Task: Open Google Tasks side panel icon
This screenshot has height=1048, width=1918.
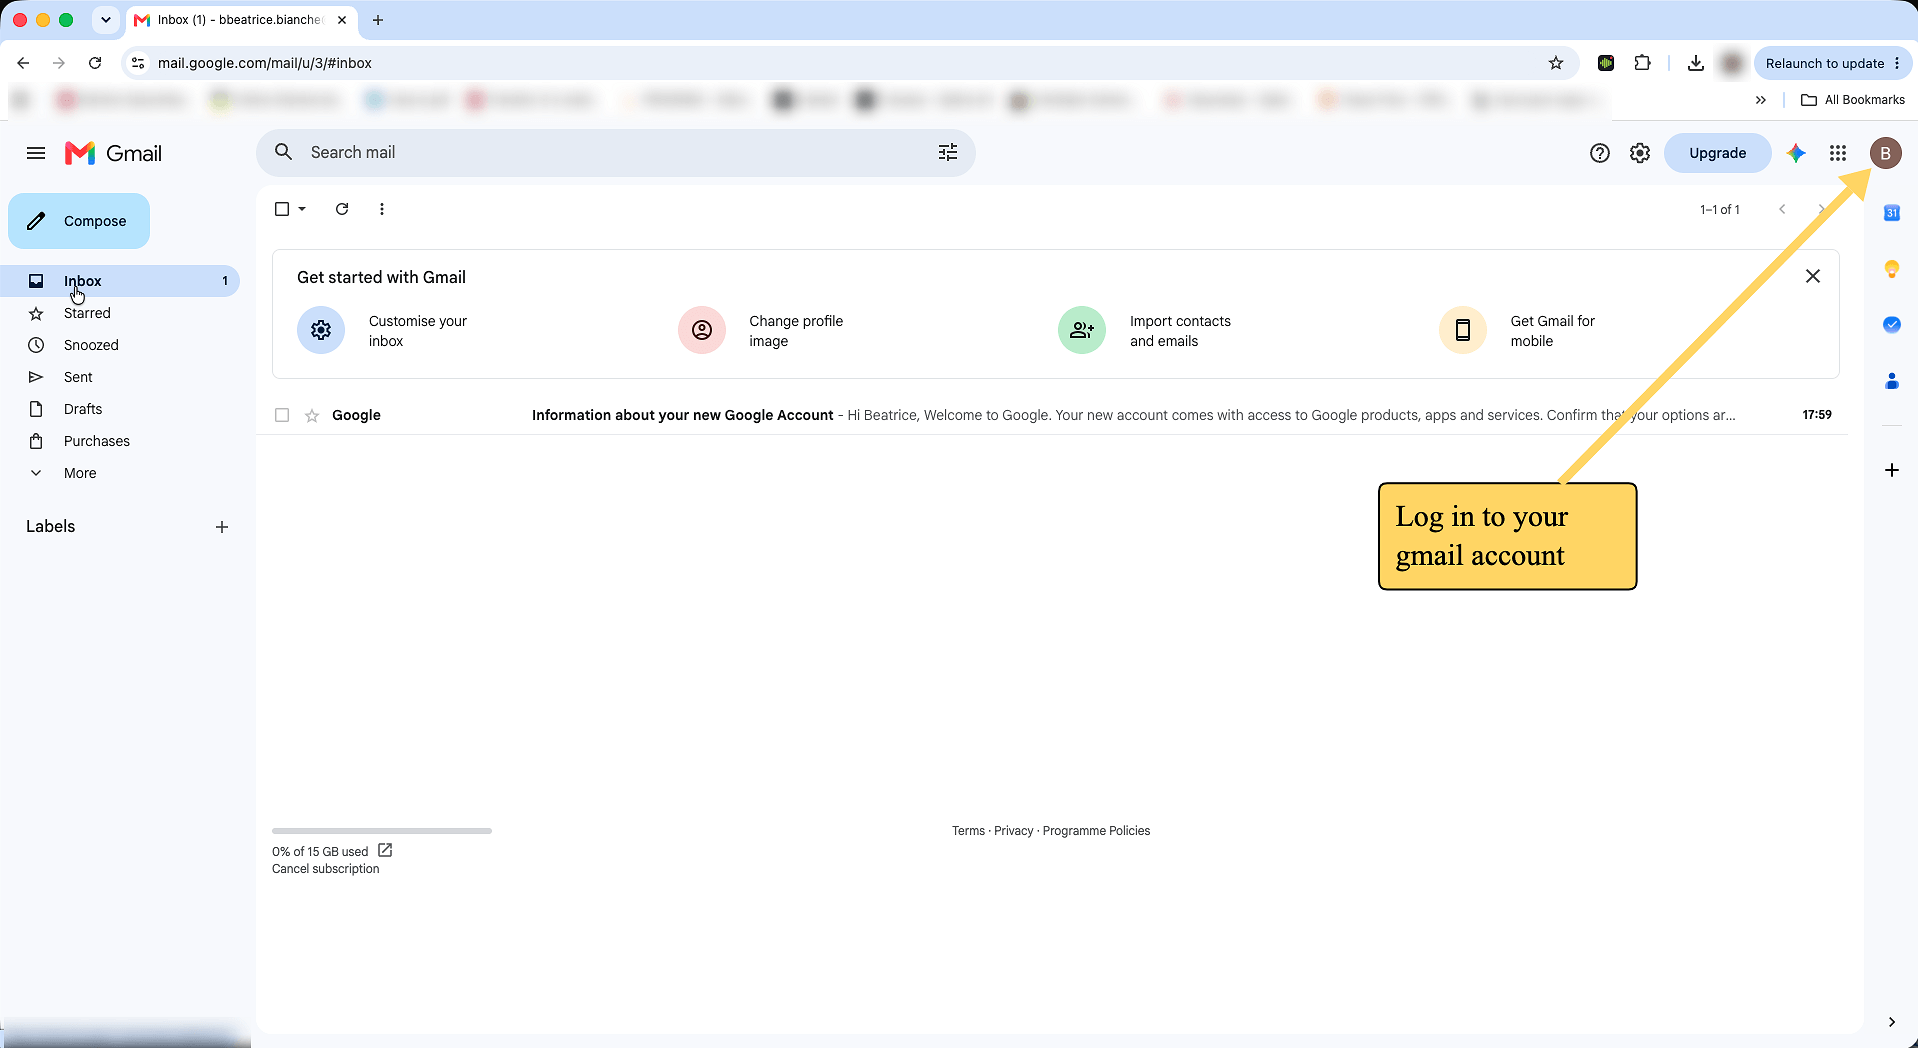Action: coord(1892,325)
